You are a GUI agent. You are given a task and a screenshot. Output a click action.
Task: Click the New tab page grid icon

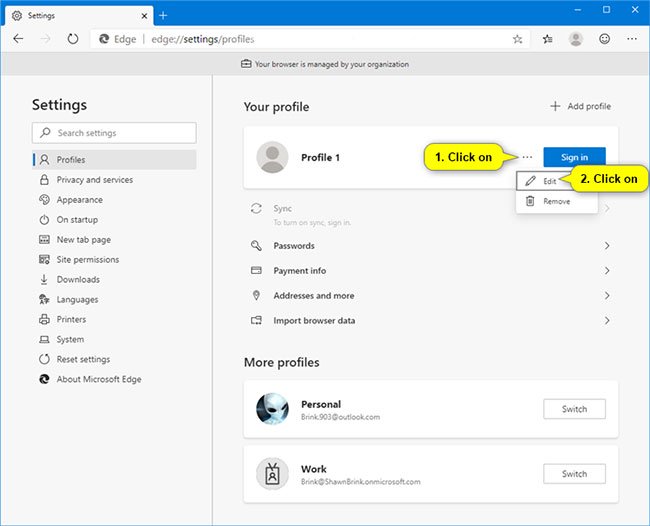(x=44, y=239)
